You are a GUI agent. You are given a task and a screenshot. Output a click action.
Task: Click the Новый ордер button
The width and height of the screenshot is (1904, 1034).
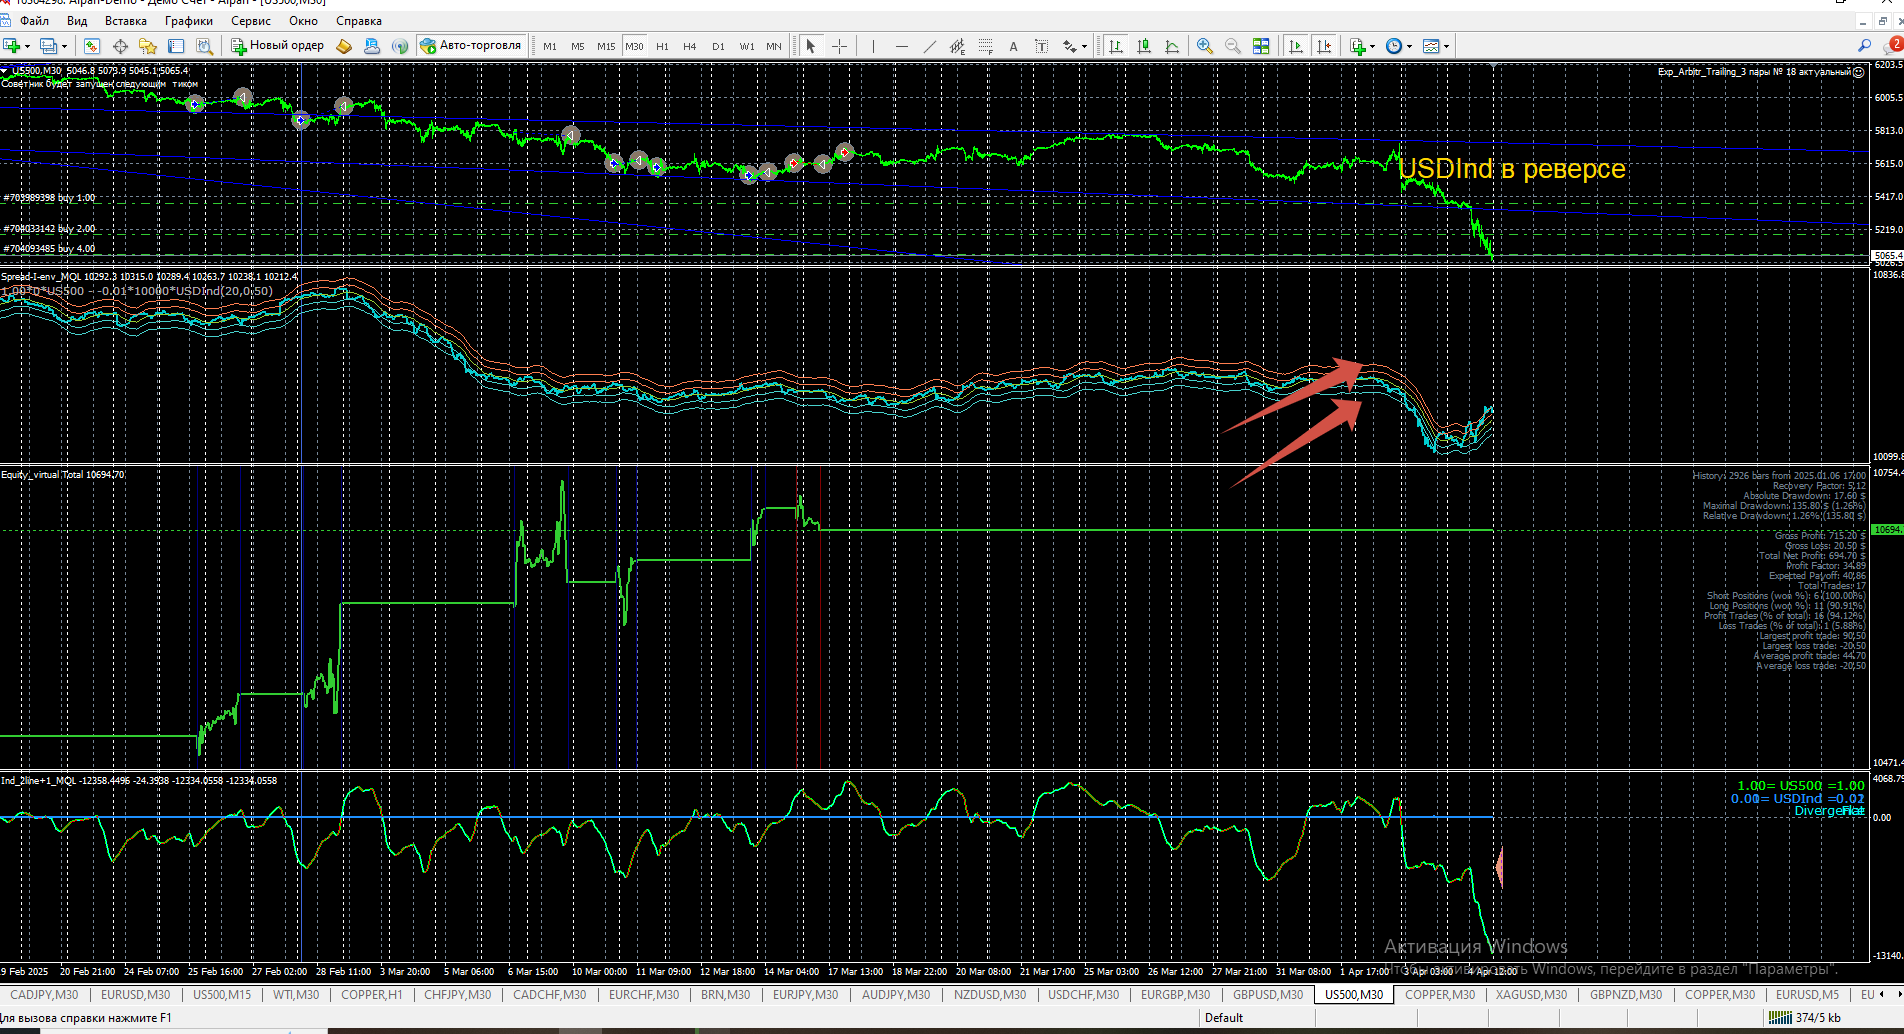(278, 46)
